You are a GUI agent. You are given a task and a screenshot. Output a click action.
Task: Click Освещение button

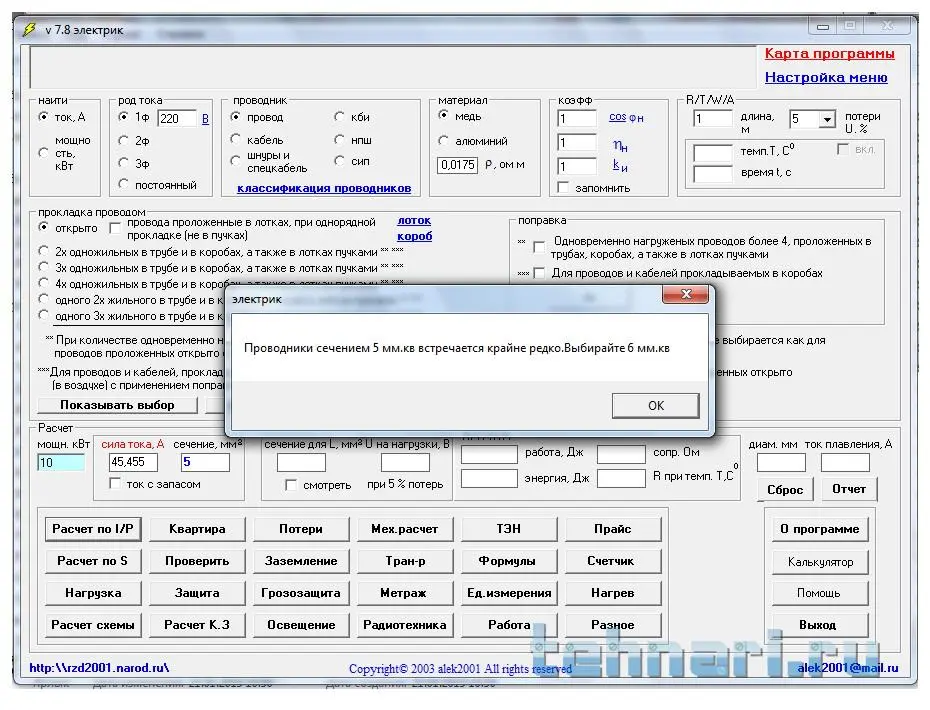coord(301,625)
